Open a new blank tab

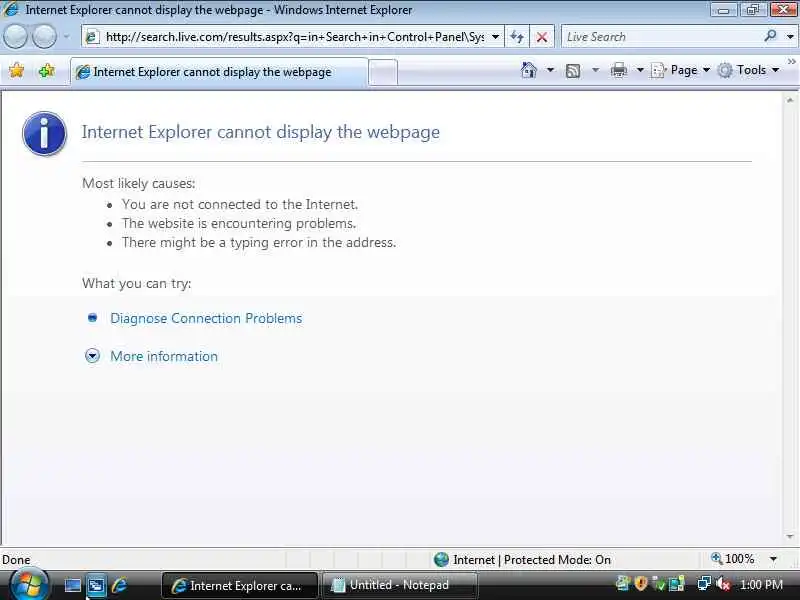[383, 72]
